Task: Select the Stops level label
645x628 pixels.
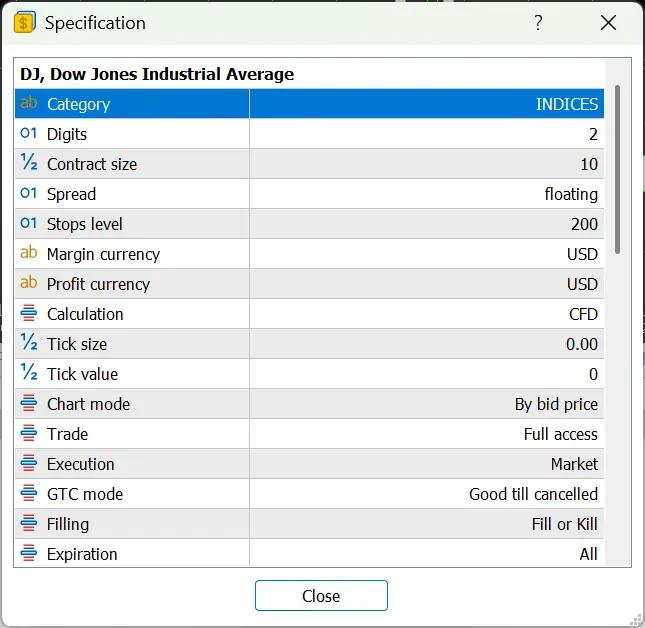Action: tap(84, 225)
